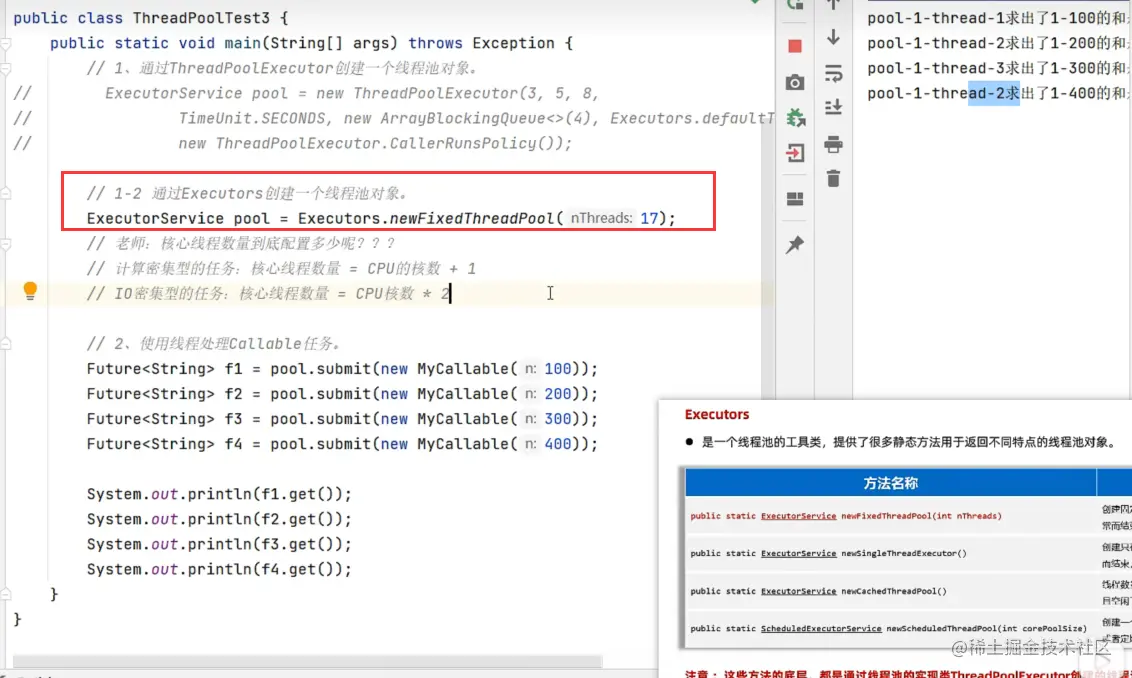Click the 方法名称 table header
The height and width of the screenshot is (678, 1132).
tap(890, 483)
